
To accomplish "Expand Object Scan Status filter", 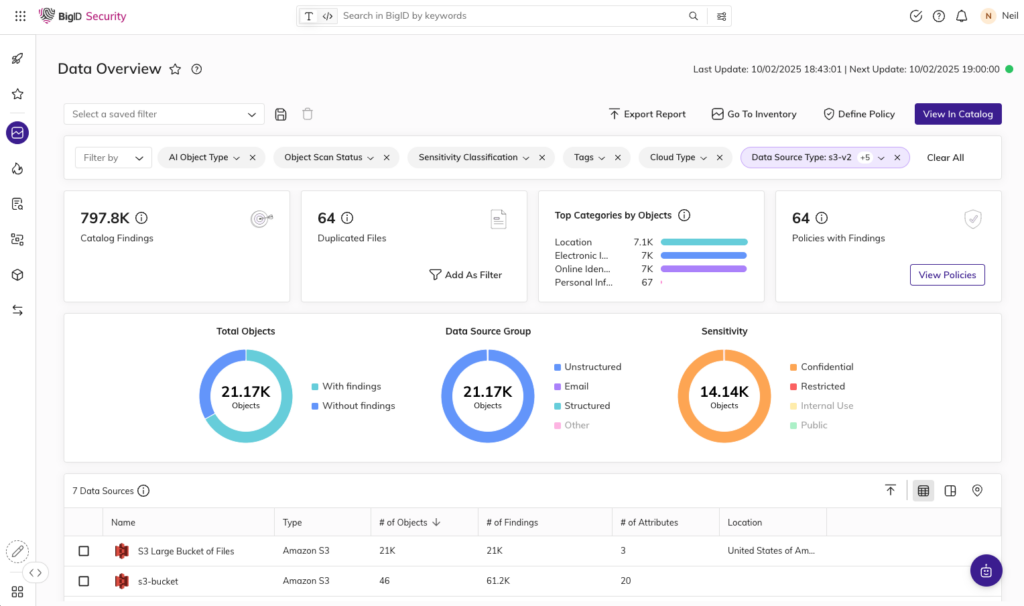I will 370,158.
